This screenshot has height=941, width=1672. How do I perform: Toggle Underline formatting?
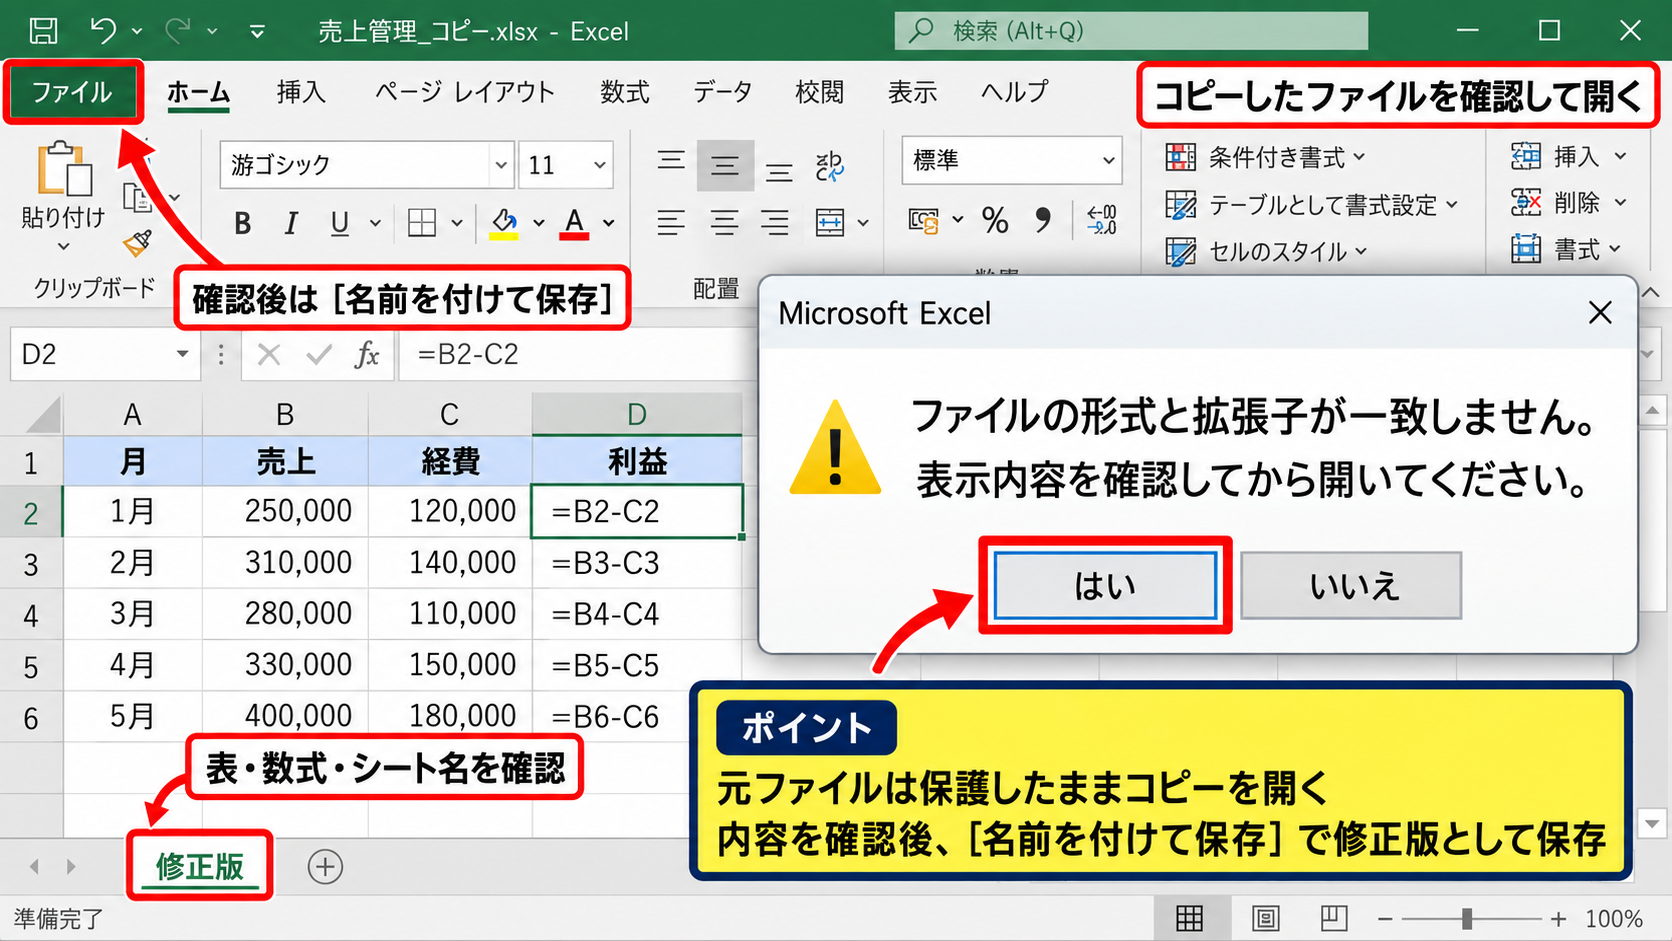click(x=340, y=223)
